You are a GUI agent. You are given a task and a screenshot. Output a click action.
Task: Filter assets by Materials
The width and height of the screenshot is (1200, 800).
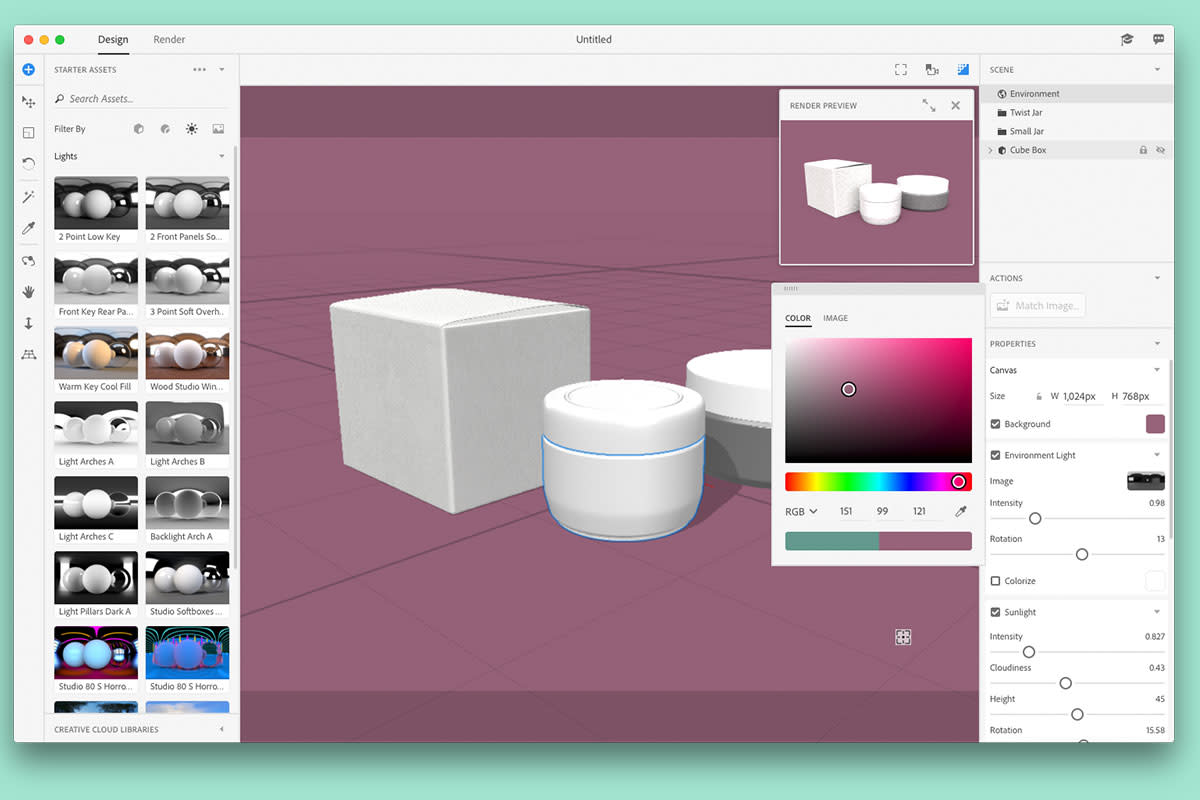[165, 129]
